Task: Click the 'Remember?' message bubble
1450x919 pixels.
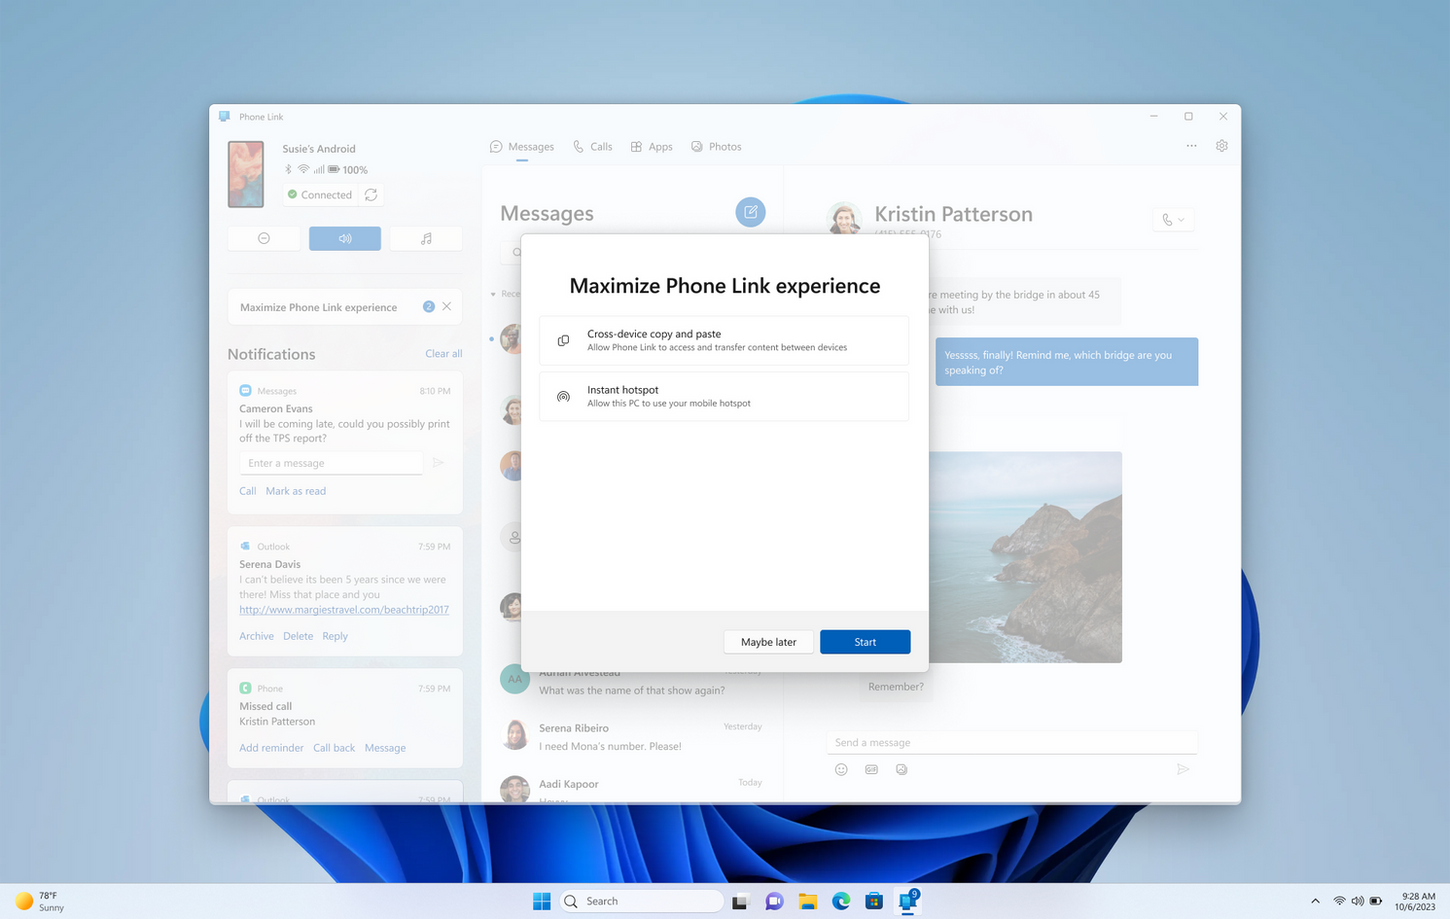Action: click(896, 687)
